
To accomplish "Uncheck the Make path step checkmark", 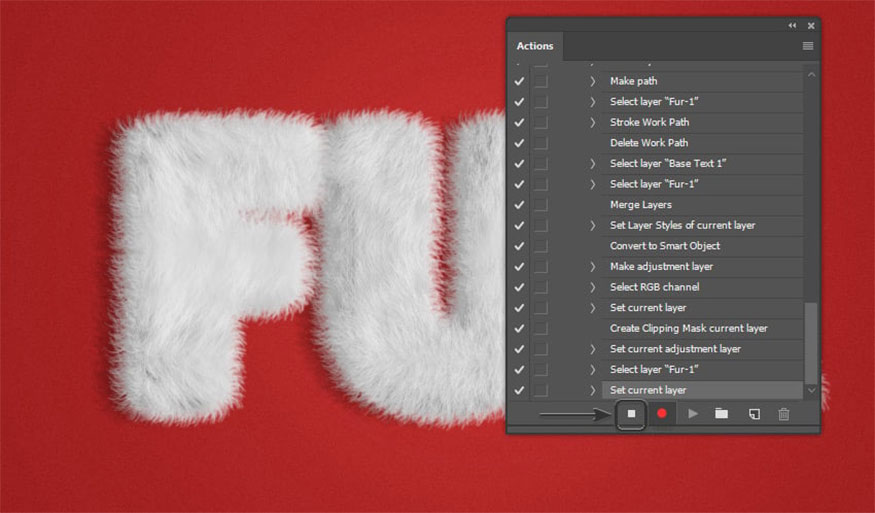I will [x=518, y=81].
